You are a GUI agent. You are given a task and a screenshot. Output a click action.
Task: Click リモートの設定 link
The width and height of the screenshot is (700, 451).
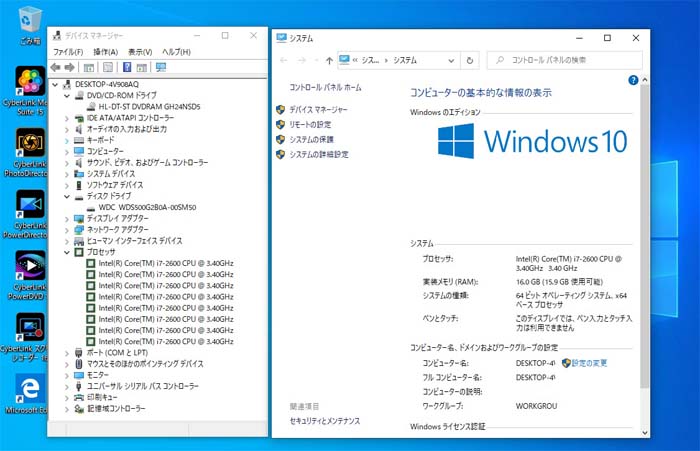point(310,125)
